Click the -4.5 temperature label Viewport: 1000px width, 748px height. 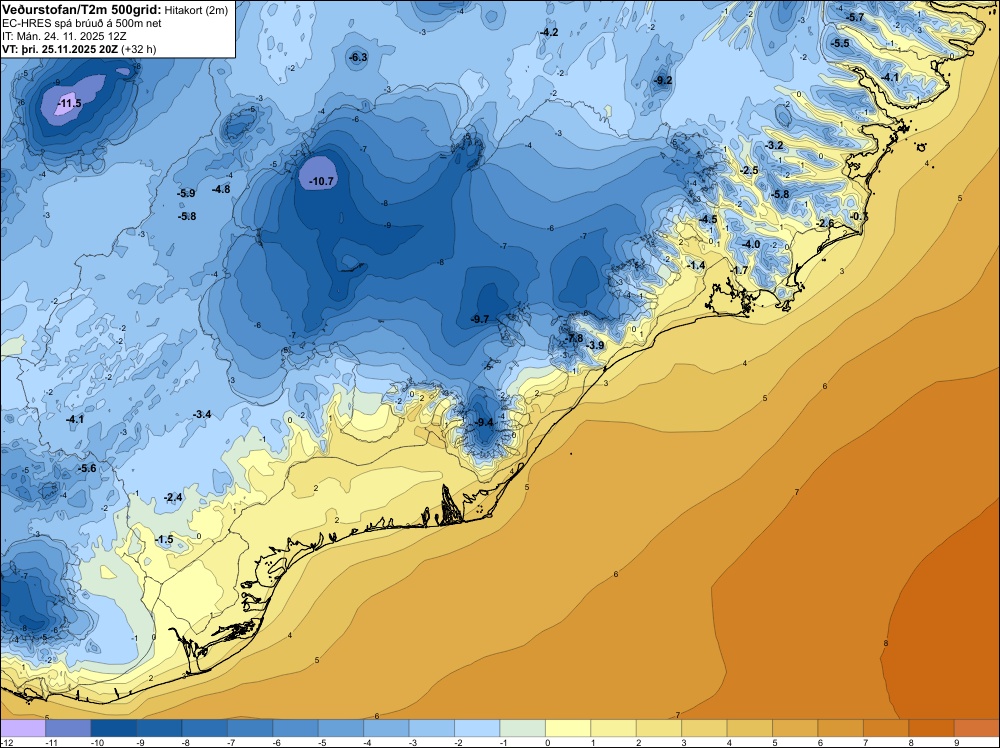click(709, 219)
